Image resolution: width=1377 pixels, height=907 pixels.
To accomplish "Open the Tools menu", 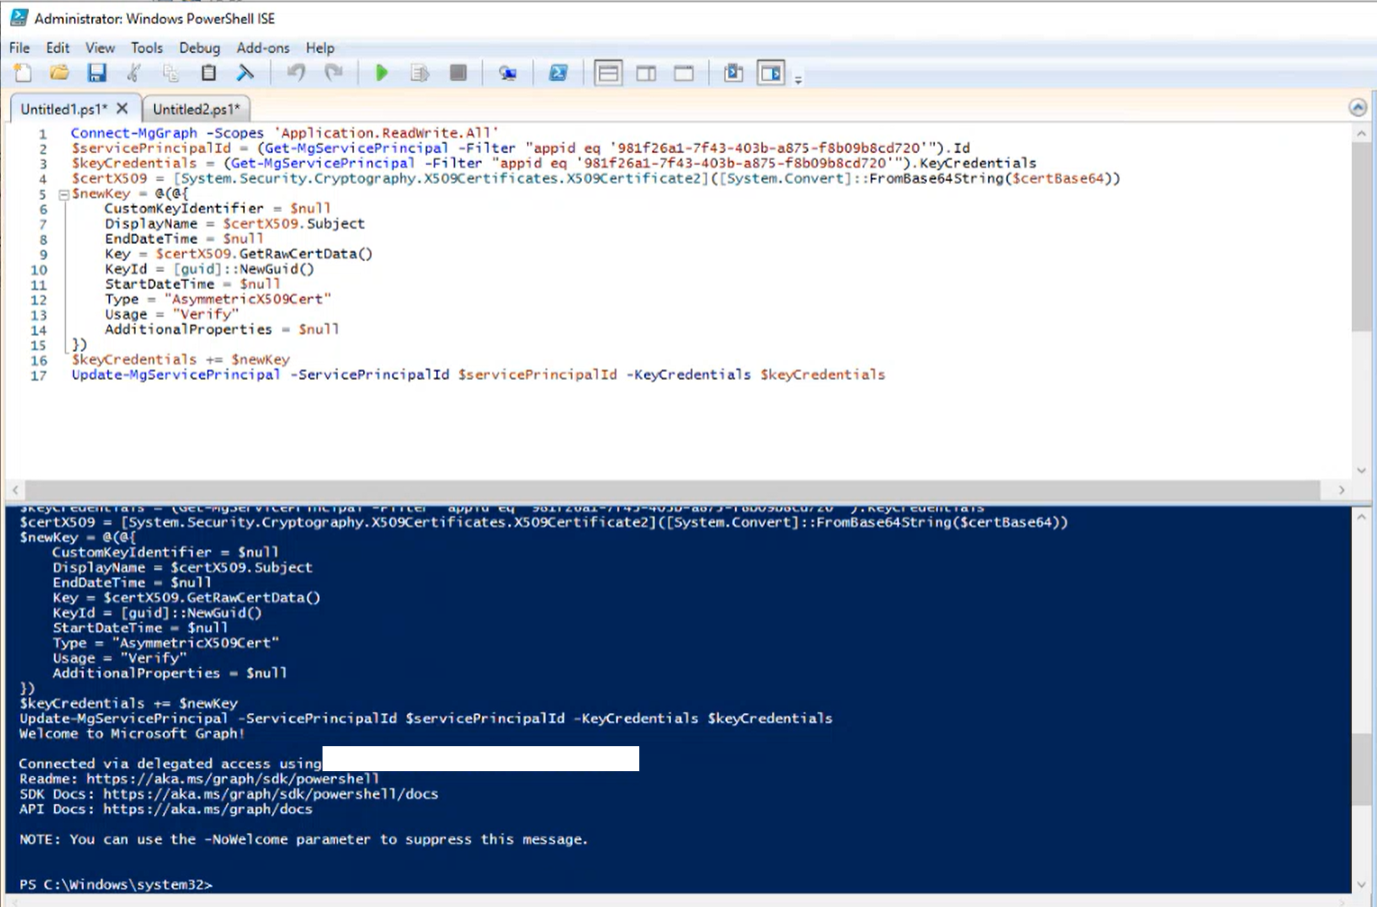I will click(x=146, y=47).
